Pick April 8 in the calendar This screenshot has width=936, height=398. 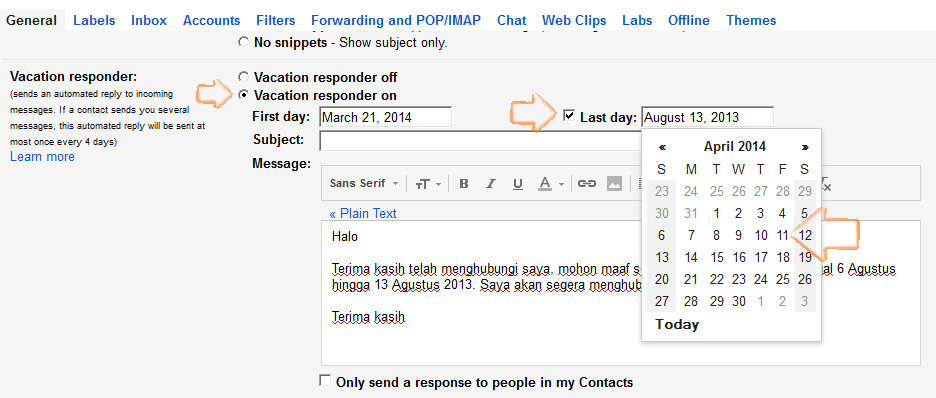pyautogui.click(x=716, y=236)
